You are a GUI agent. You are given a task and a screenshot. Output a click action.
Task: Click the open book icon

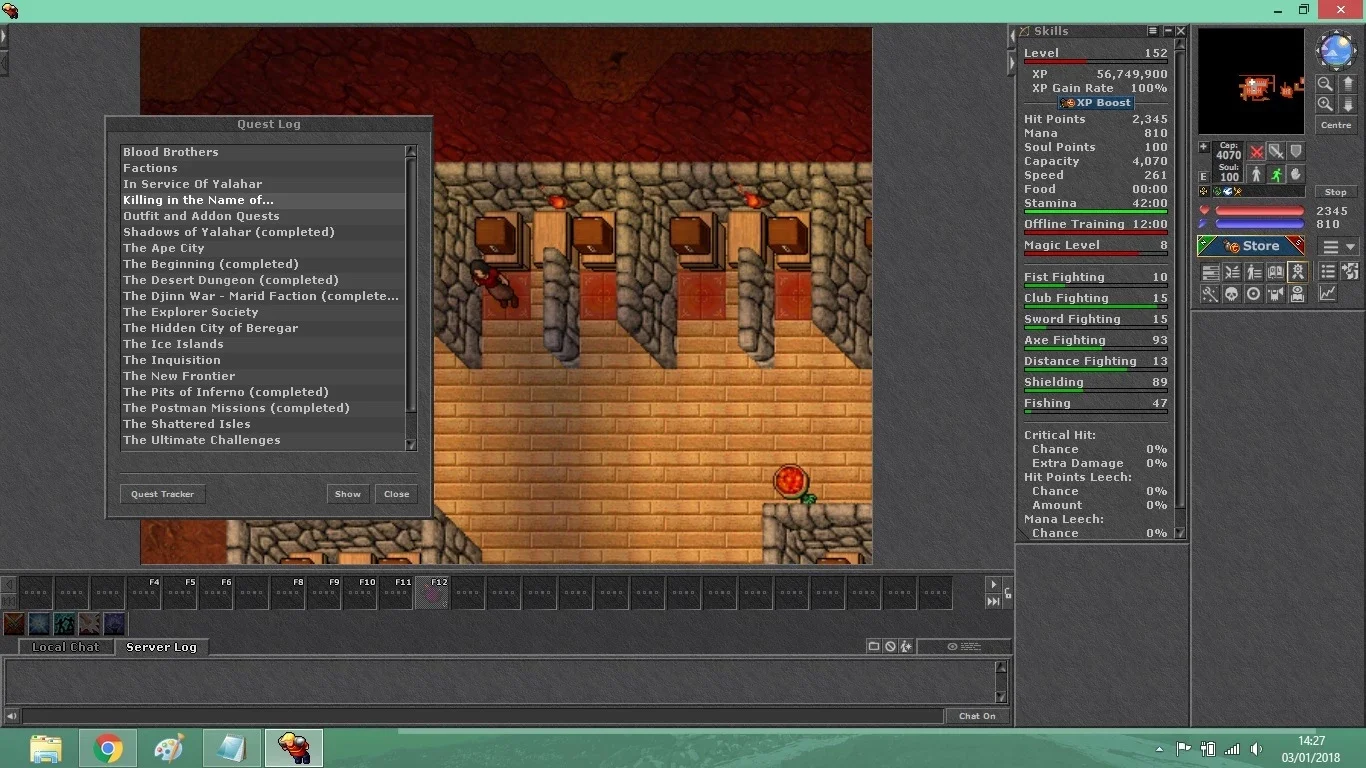coord(1276,272)
